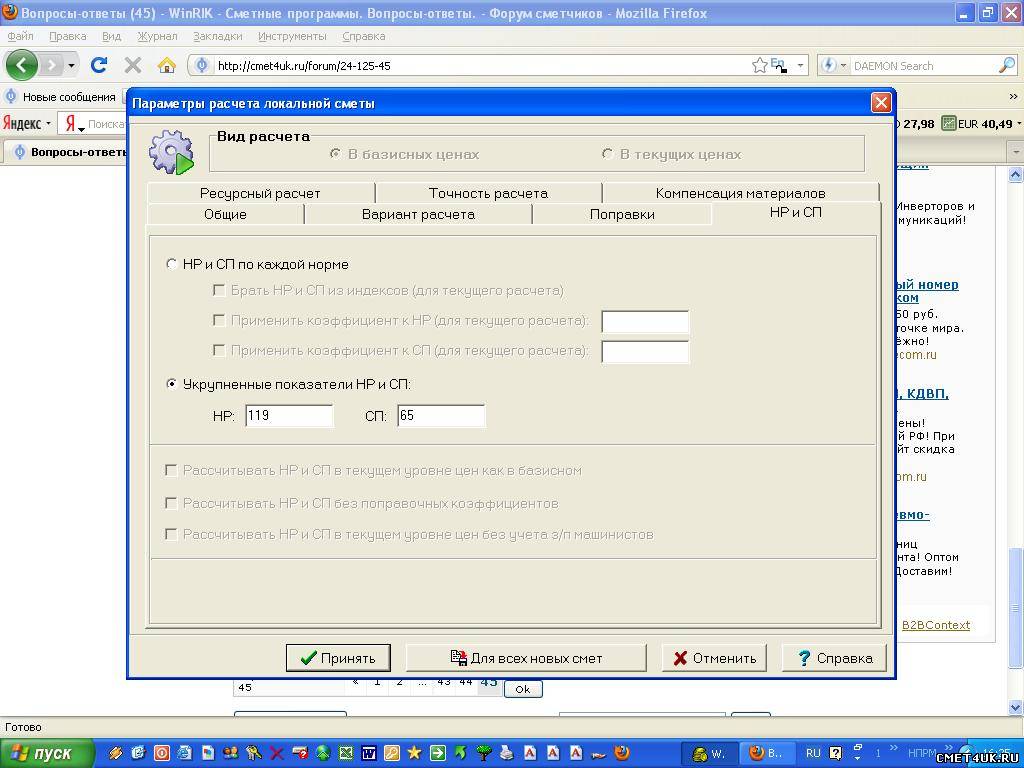This screenshot has width=1024, height=768.
Task: Click the Принять button
Action: 338,658
